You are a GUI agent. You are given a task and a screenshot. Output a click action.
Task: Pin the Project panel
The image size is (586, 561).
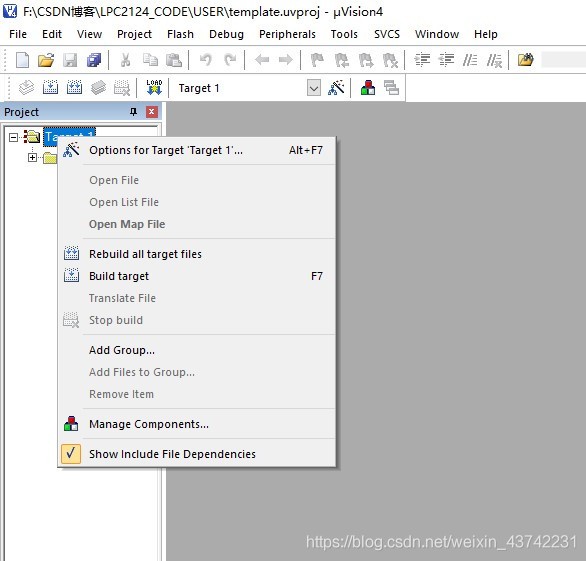(133, 111)
